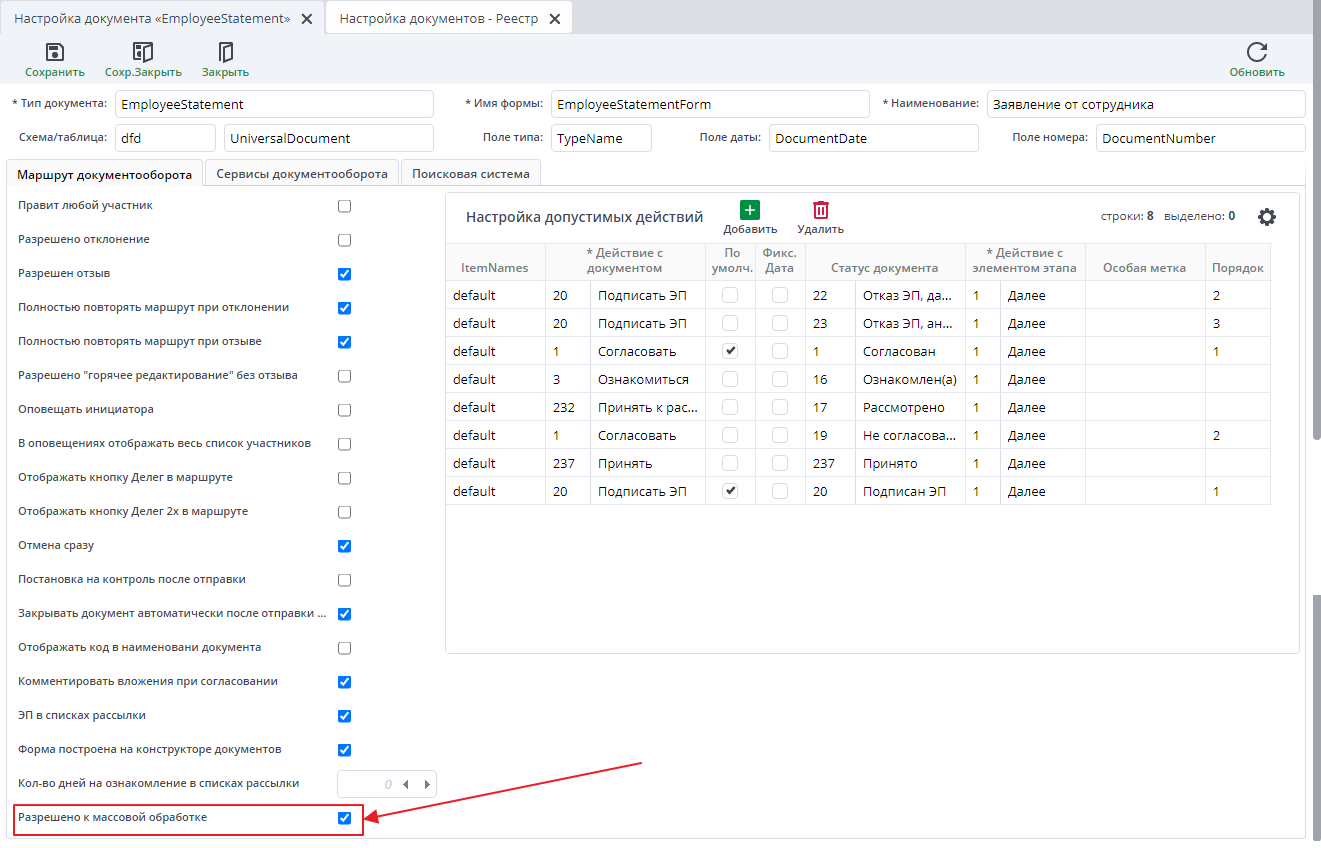This screenshot has width=1321, height=848.
Task: Open the grid settings gear icon
Action: [1267, 217]
